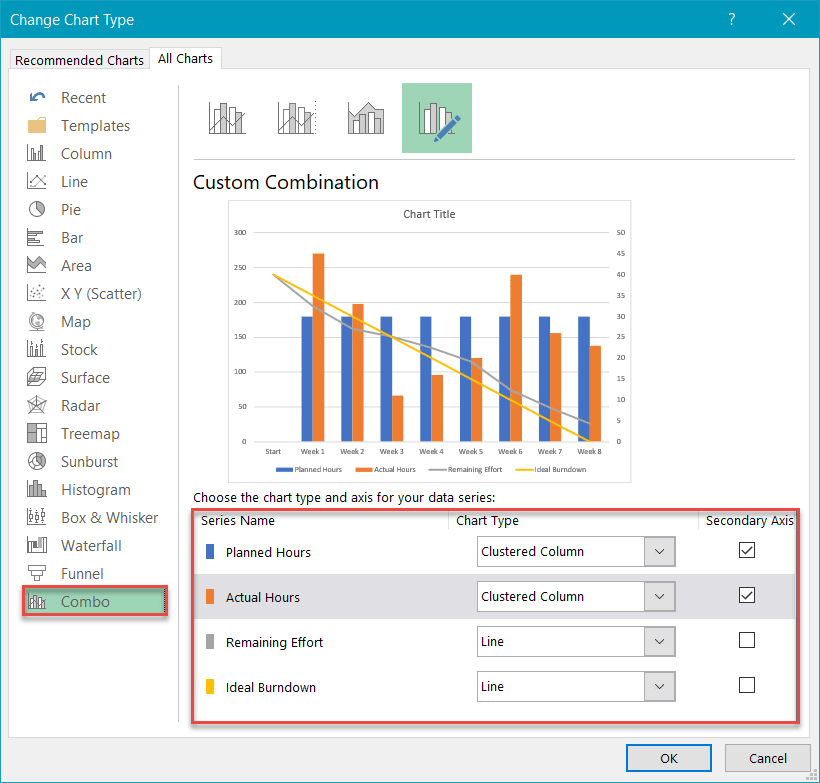
Task: Select Clustered Column - Line on Secondary Axis icon
Action: (x=297, y=118)
